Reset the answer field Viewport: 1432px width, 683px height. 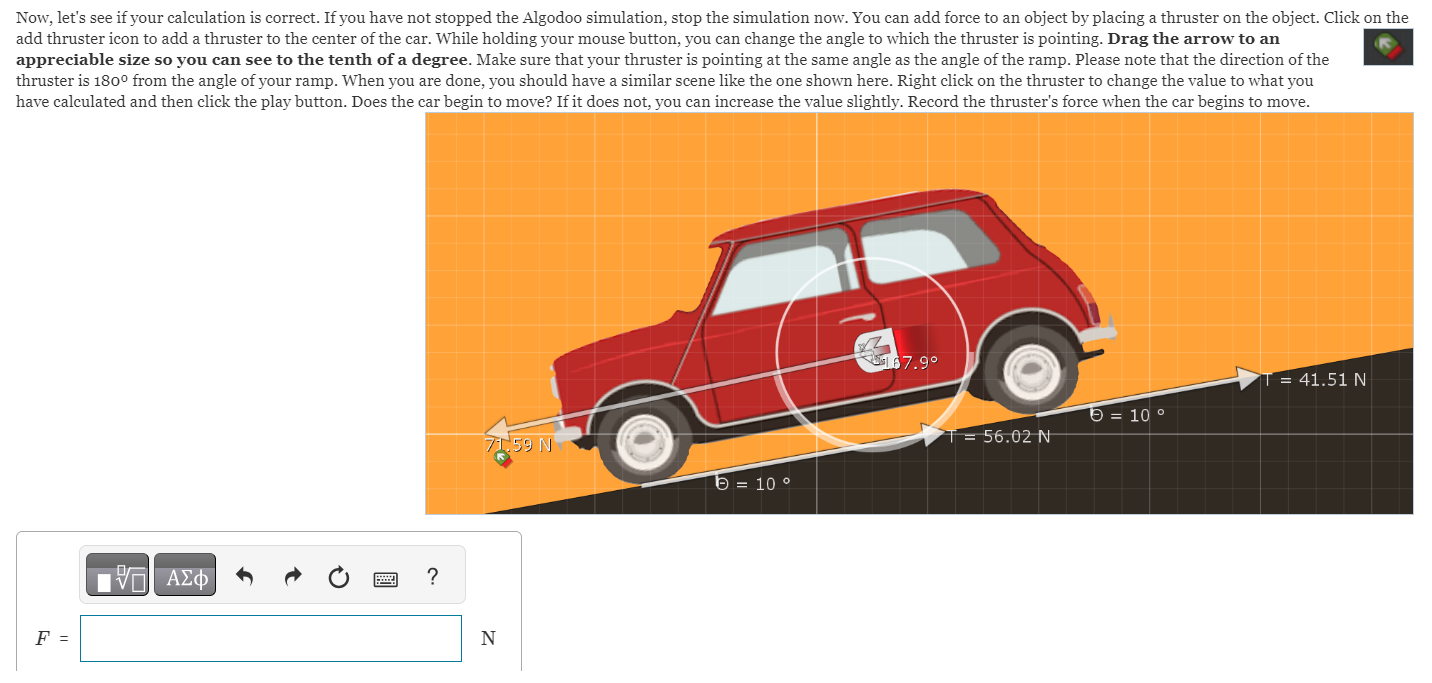339,576
